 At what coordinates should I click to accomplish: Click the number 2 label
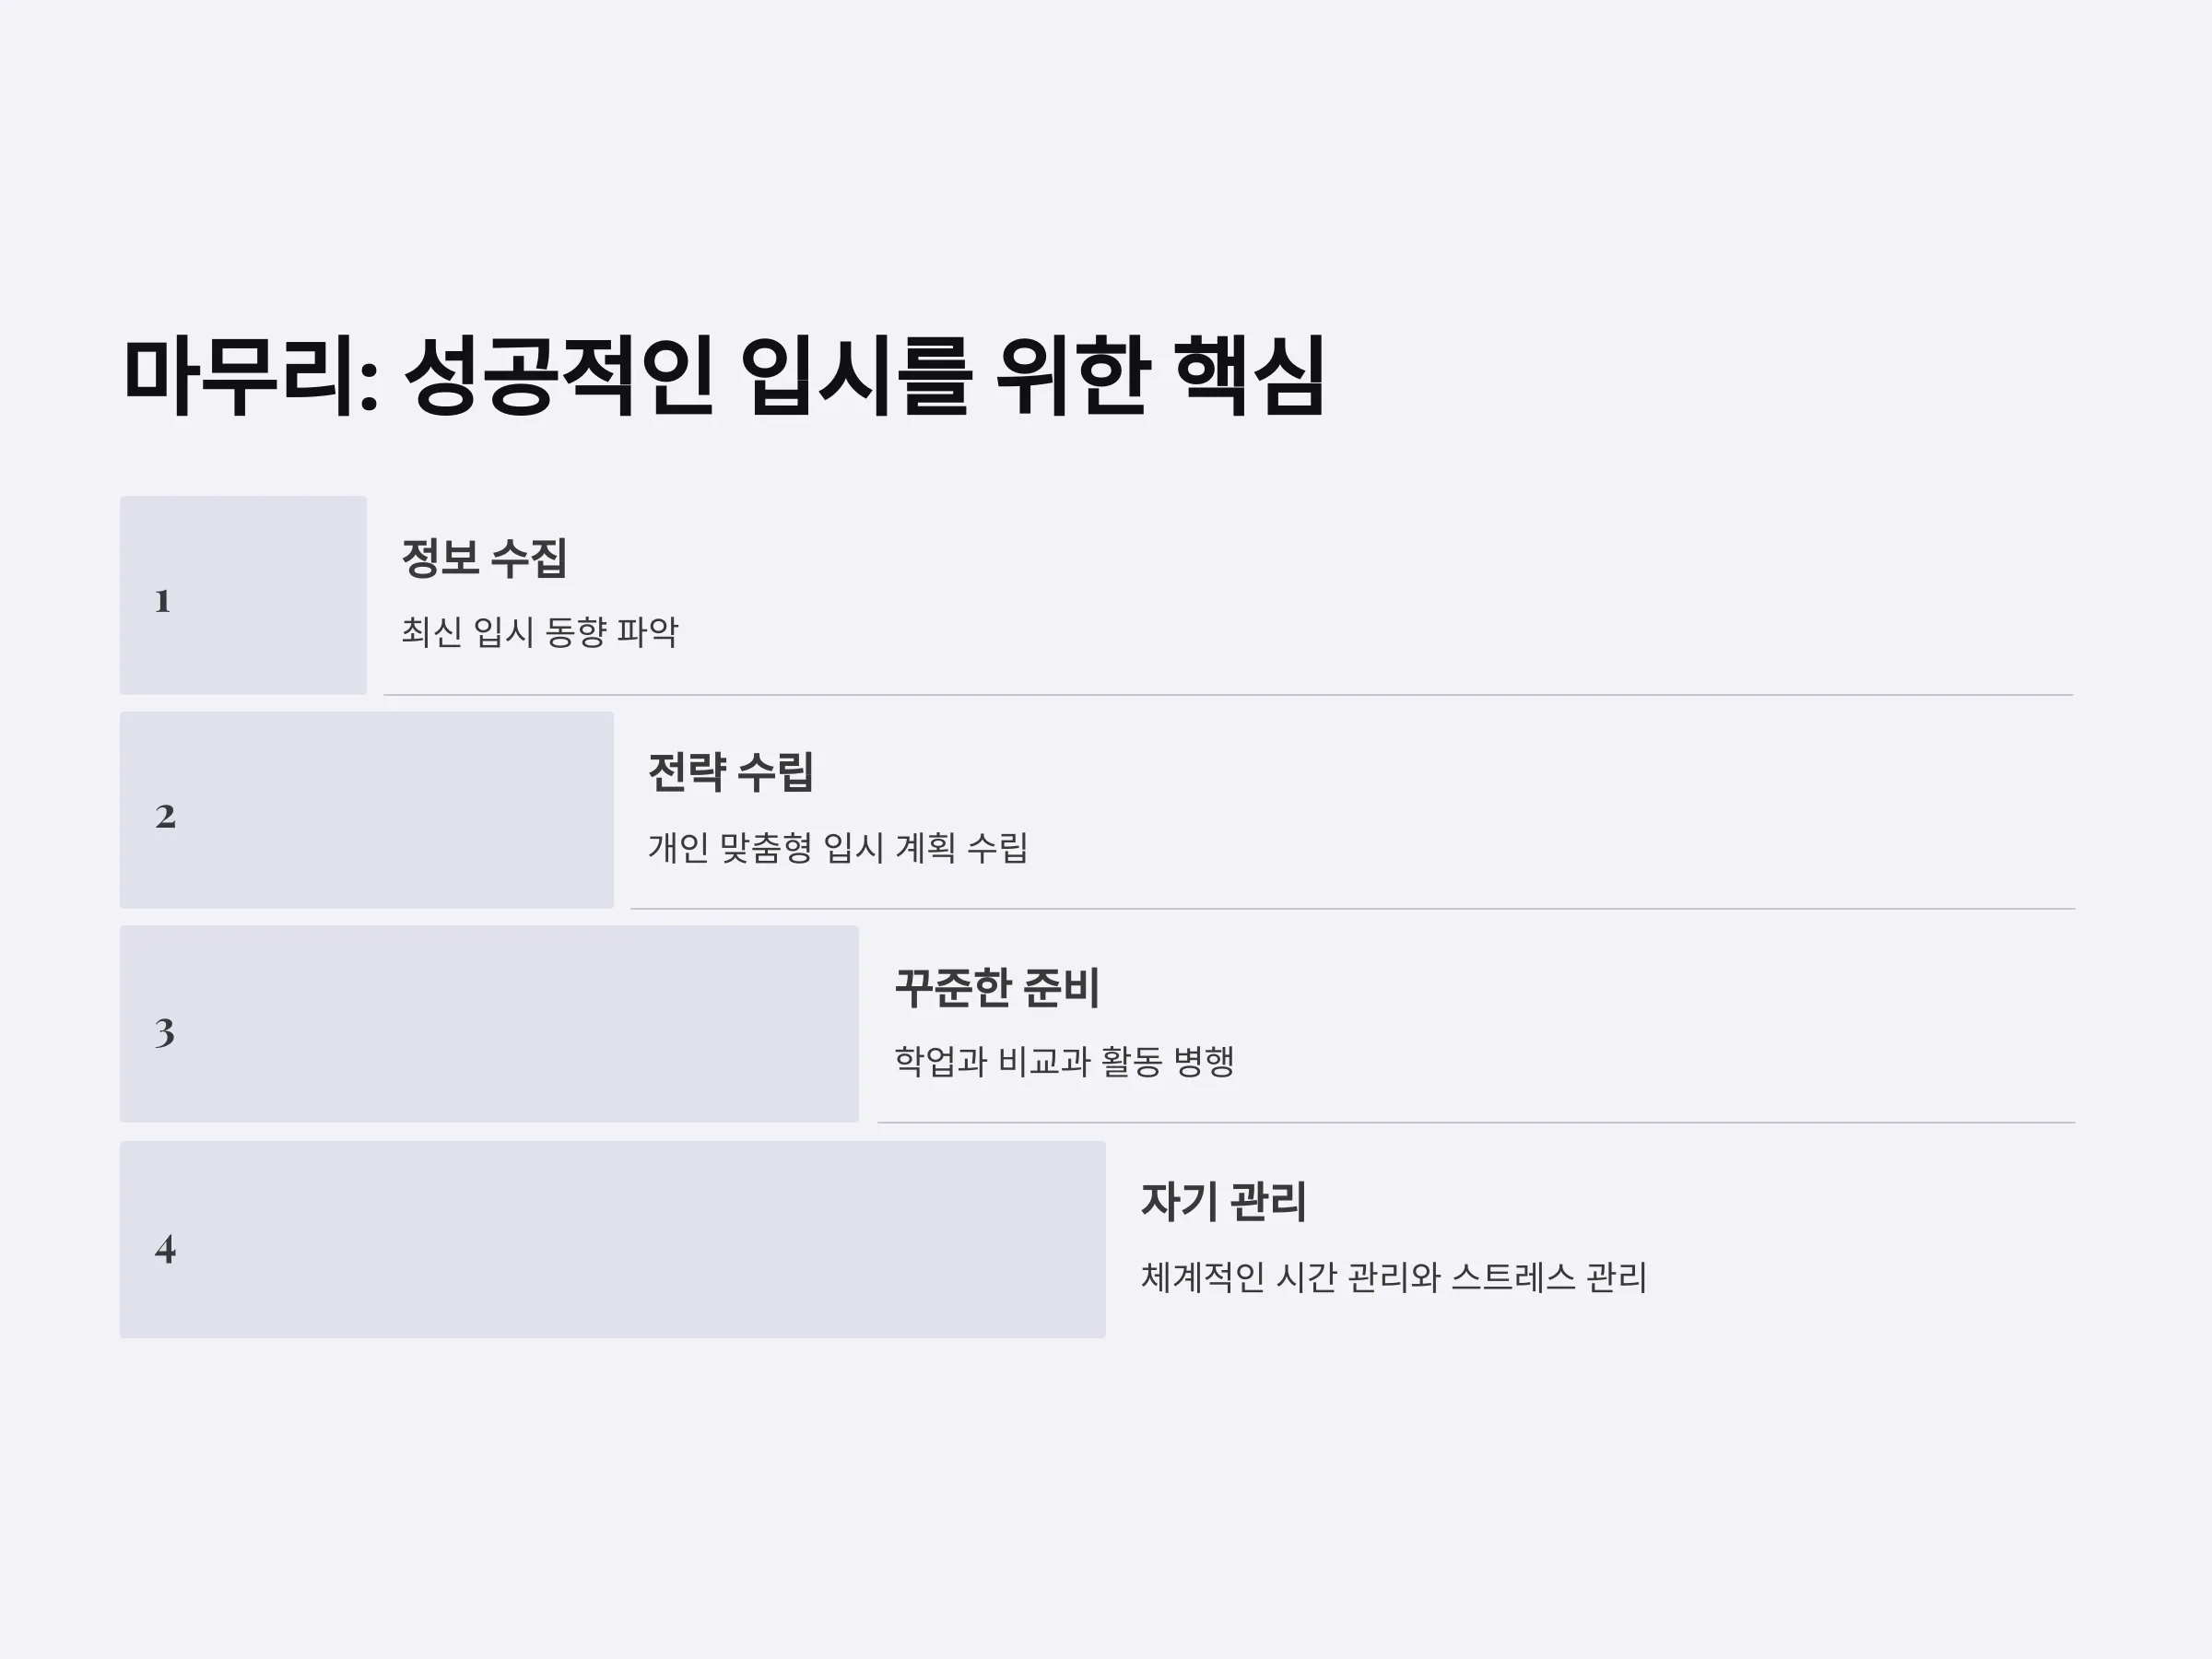[166, 816]
